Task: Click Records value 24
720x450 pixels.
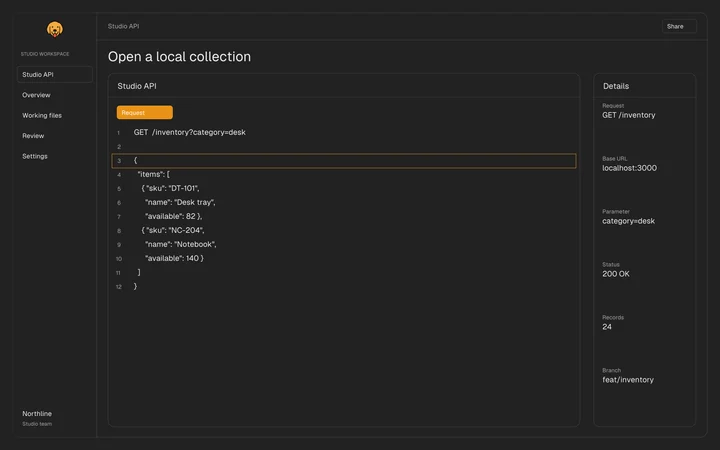Action: 607,327
